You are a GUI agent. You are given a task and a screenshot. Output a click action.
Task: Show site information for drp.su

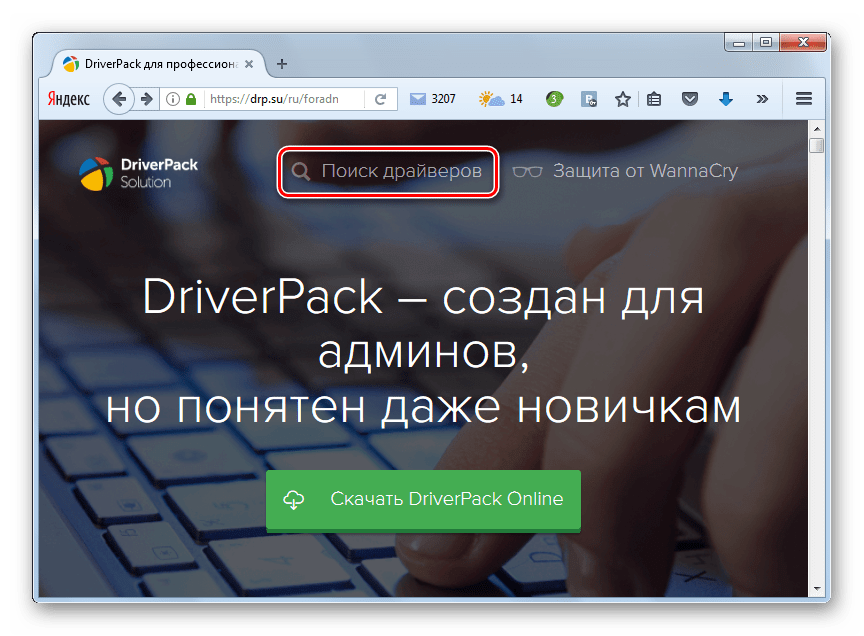pos(173,99)
